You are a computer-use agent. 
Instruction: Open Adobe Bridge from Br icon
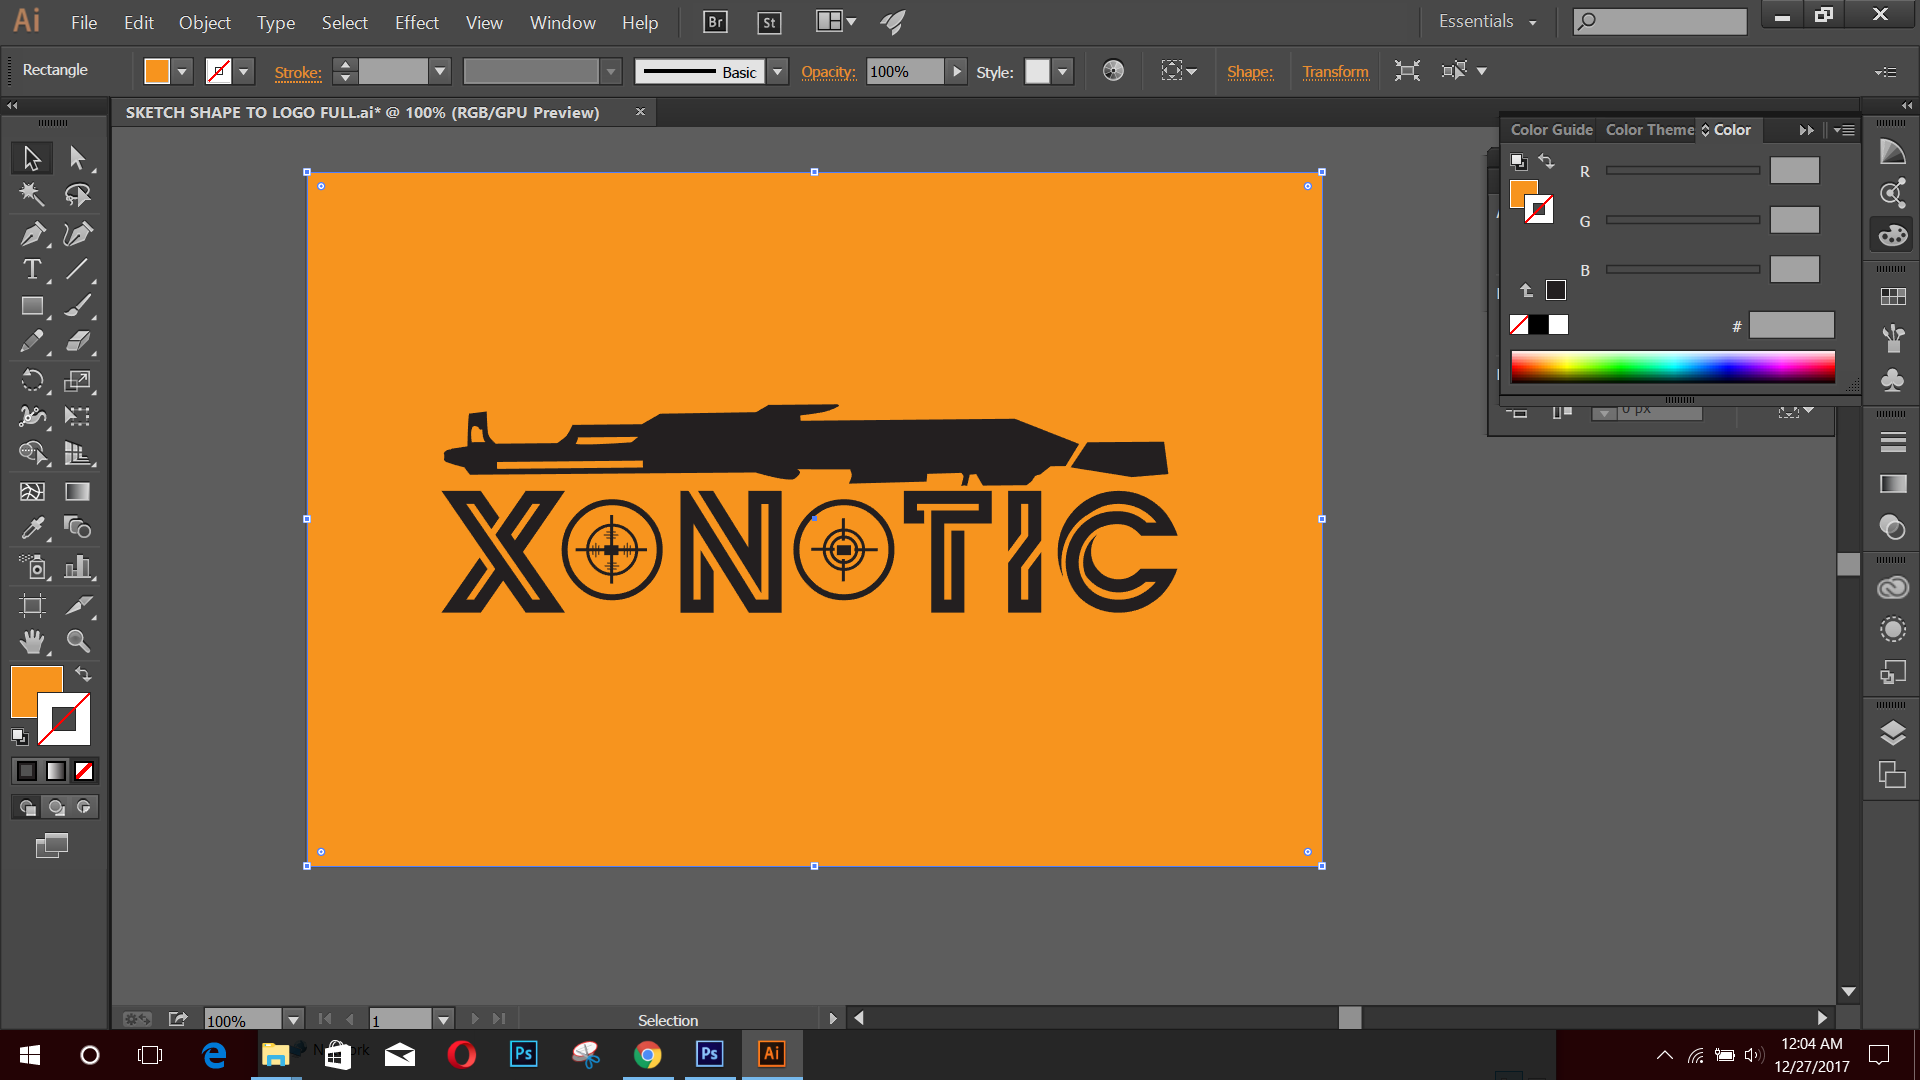(x=715, y=22)
